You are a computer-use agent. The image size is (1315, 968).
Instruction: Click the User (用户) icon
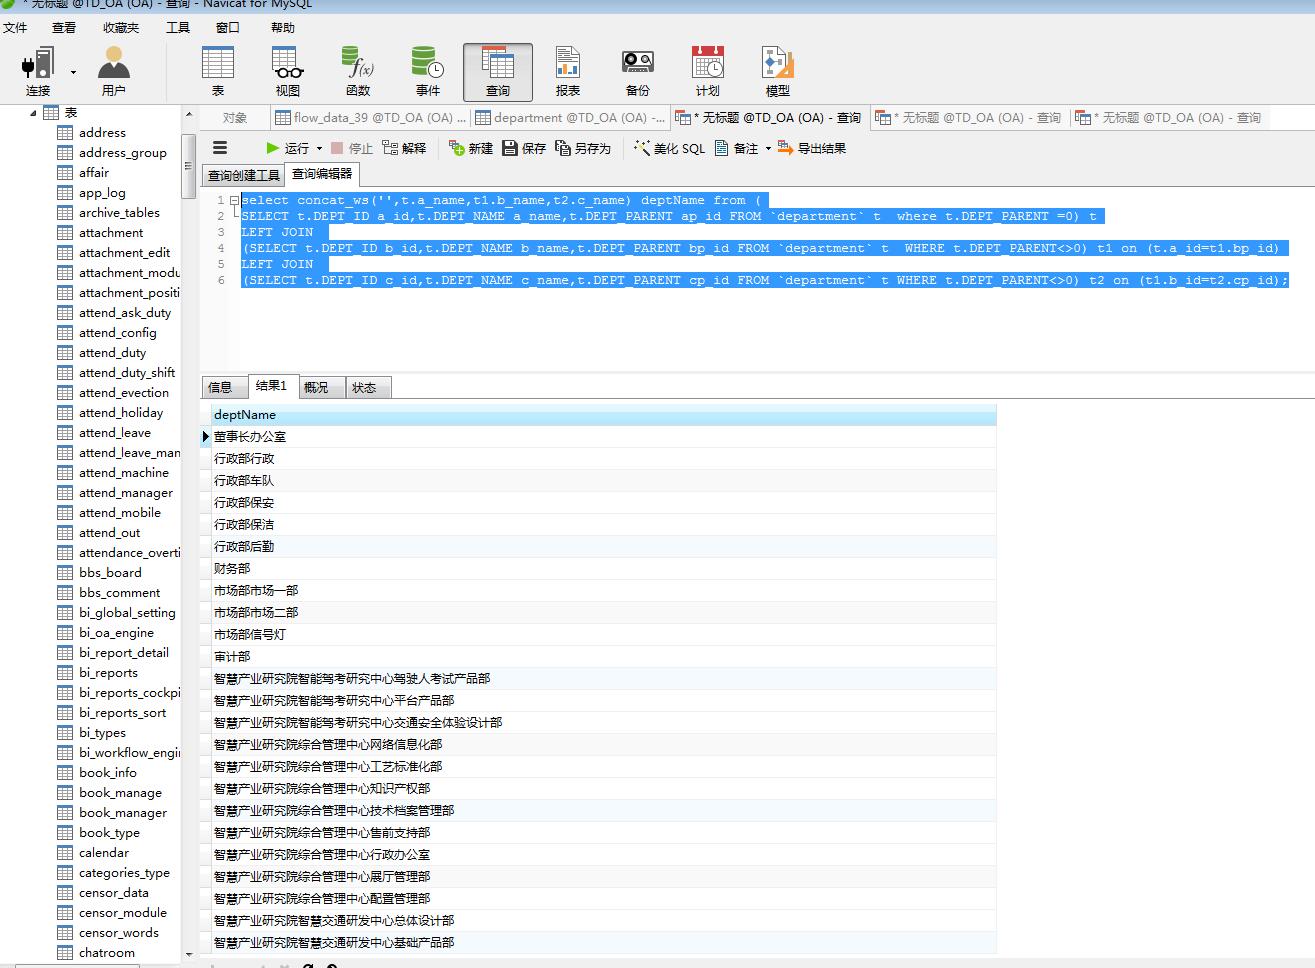pos(114,65)
